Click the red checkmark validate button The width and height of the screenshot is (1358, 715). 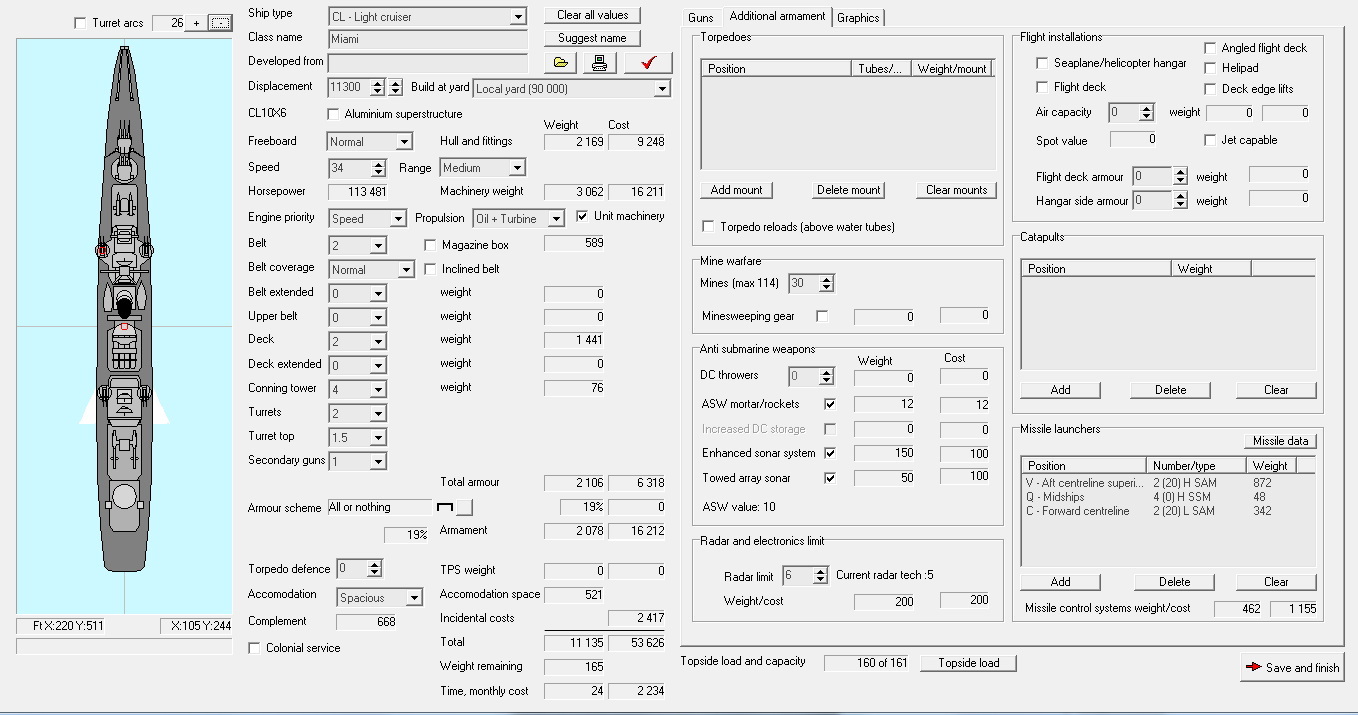pyautogui.click(x=648, y=63)
